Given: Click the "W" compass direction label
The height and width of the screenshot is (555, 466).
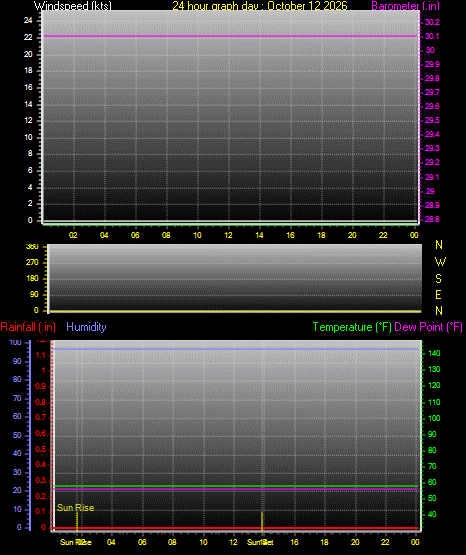Looking at the screenshot, I should click(440, 262).
